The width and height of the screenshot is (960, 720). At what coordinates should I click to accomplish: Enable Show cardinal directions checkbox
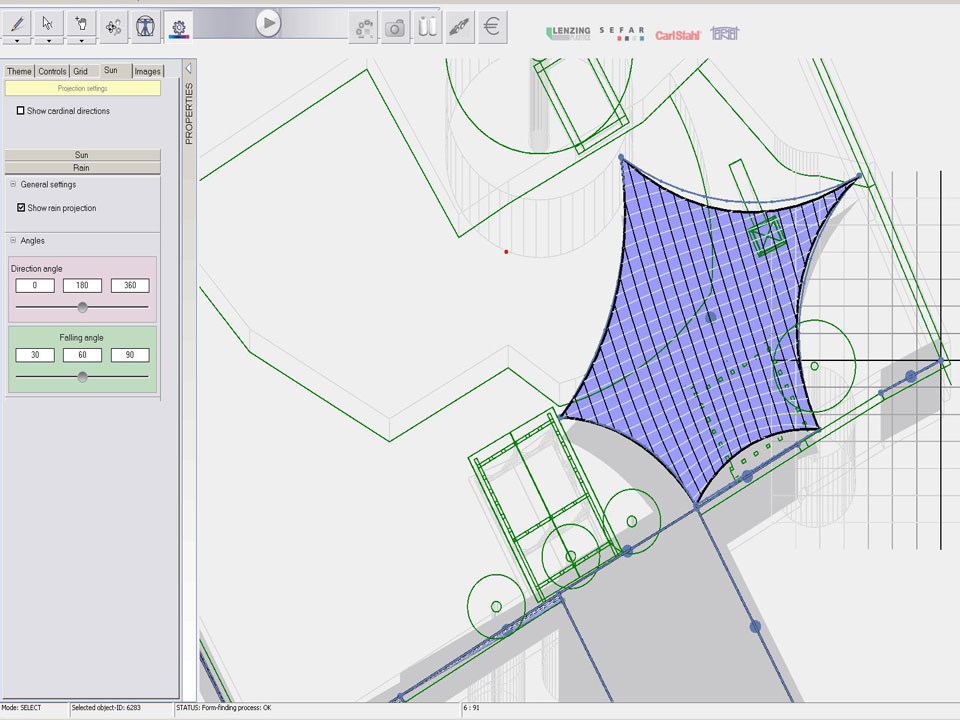click(21, 111)
